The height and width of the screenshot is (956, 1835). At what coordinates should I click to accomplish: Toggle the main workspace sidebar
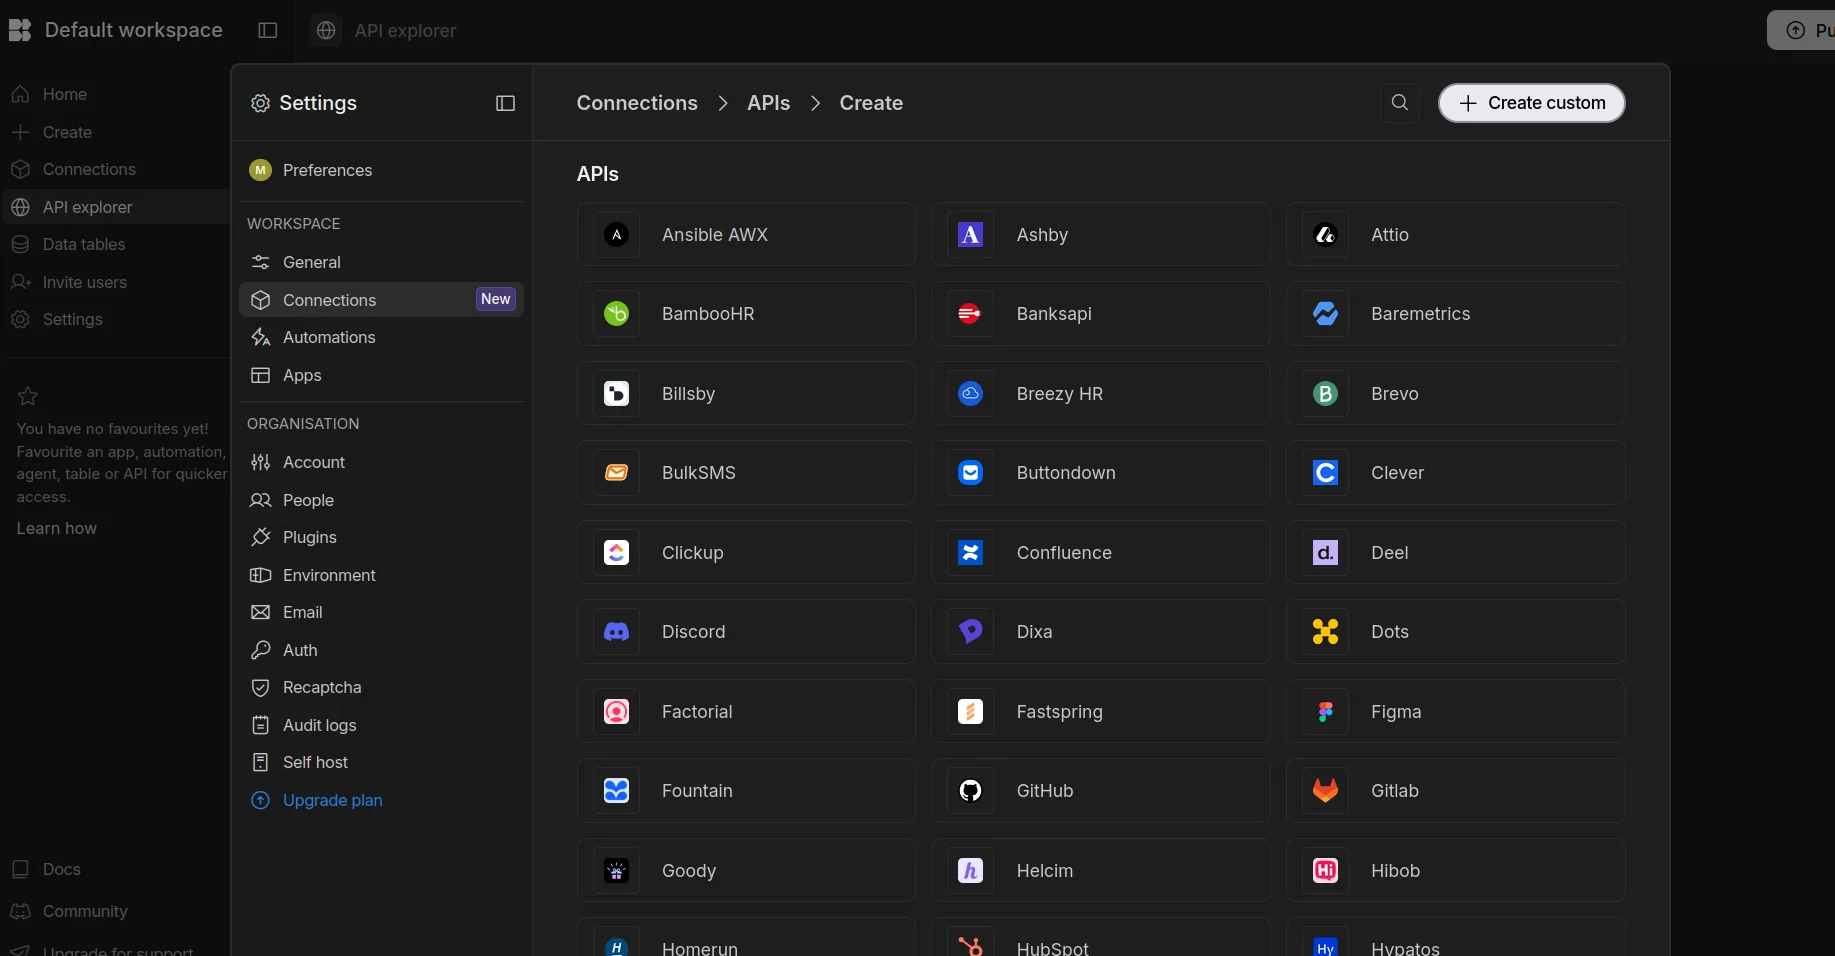[267, 30]
